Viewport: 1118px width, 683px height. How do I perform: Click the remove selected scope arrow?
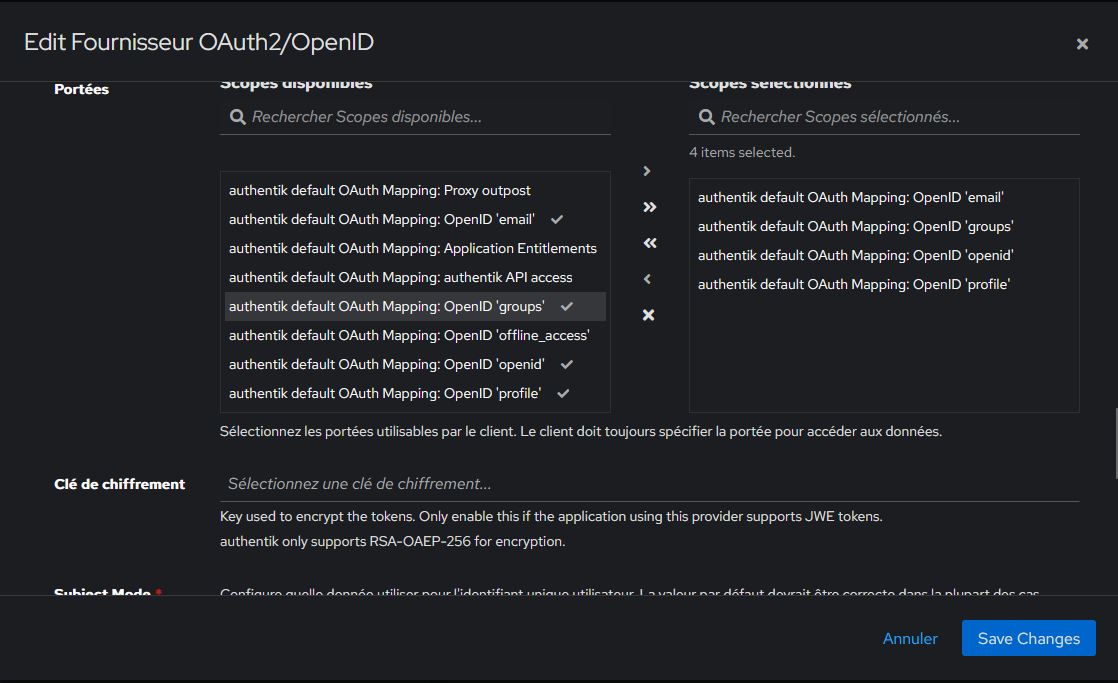pyautogui.click(x=647, y=279)
